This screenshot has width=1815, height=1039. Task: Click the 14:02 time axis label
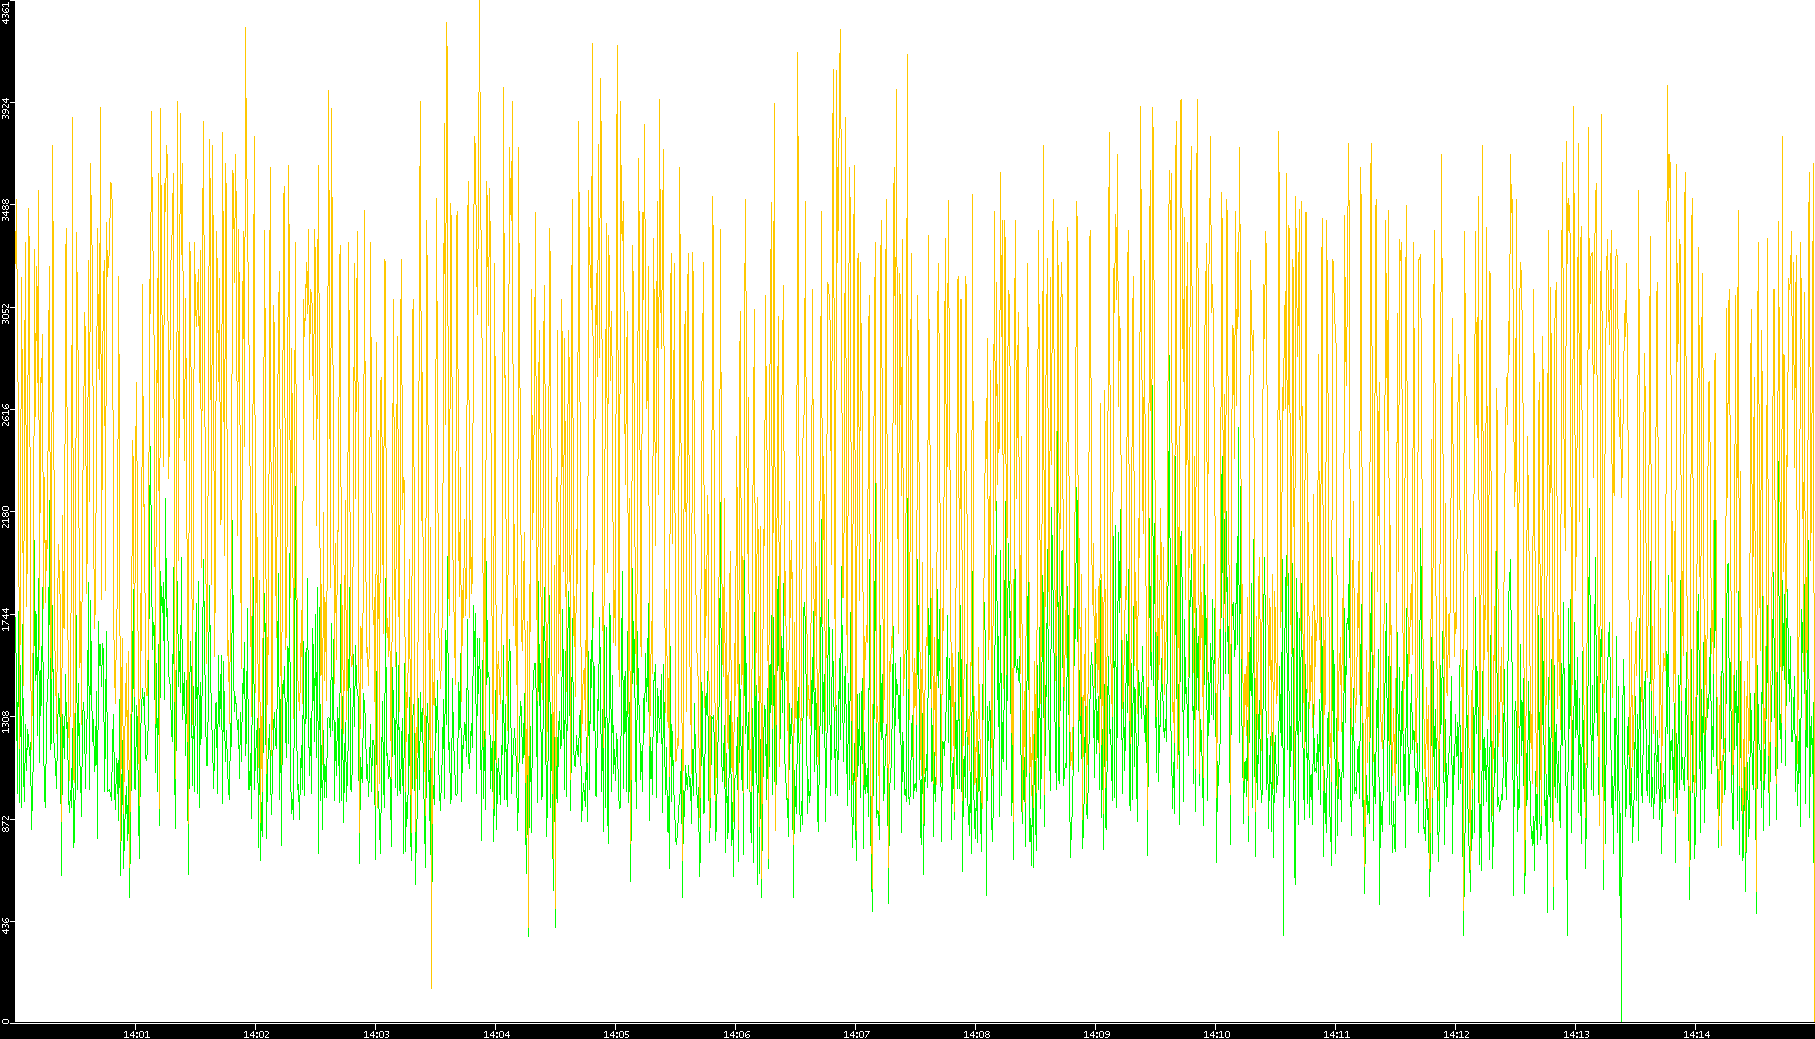[256, 1034]
